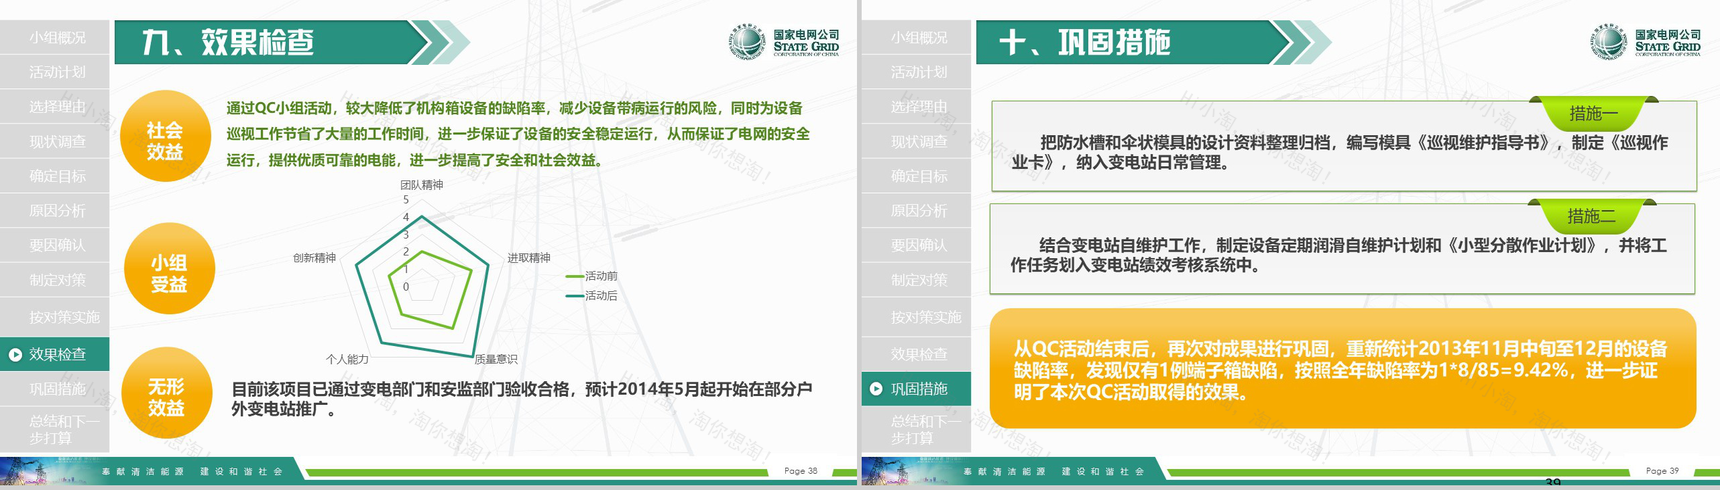Open 活动计划 in the Page 39 slide sidebar
1720x490 pixels.
pos(916,72)
